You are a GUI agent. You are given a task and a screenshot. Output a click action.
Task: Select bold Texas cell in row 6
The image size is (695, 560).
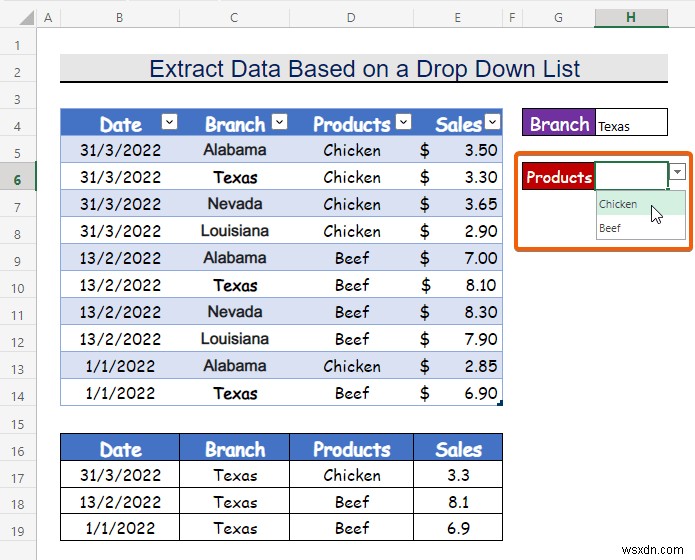click(x=234, y=176)
